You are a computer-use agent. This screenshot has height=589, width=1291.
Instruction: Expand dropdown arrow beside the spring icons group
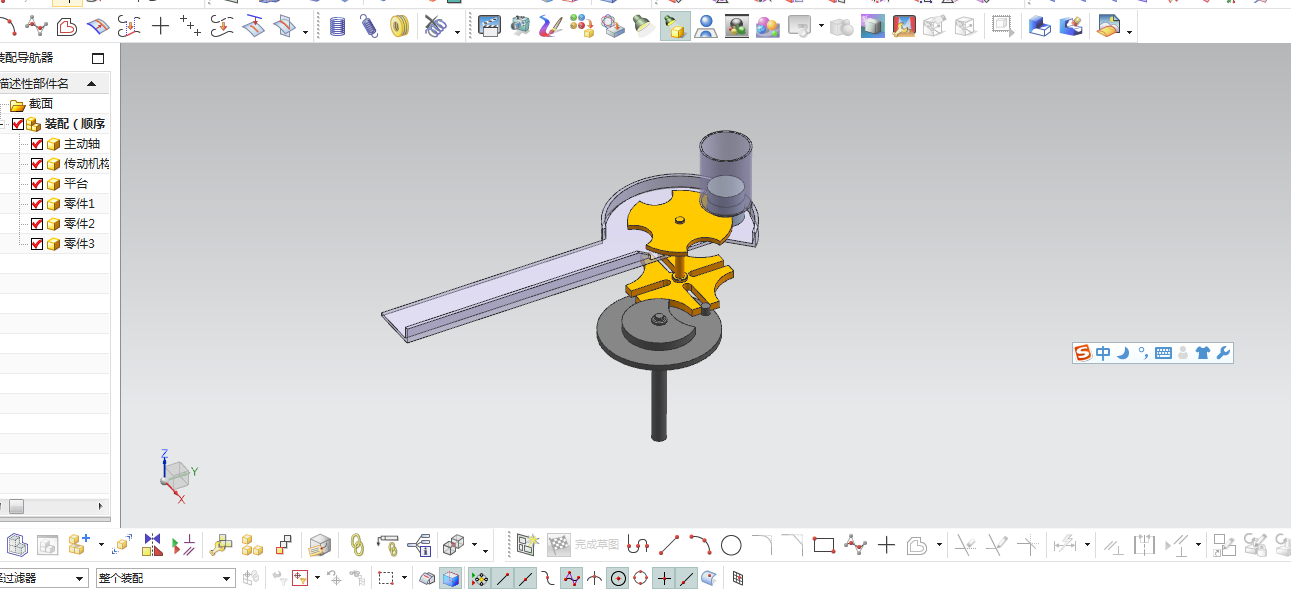tap(457, 32)
